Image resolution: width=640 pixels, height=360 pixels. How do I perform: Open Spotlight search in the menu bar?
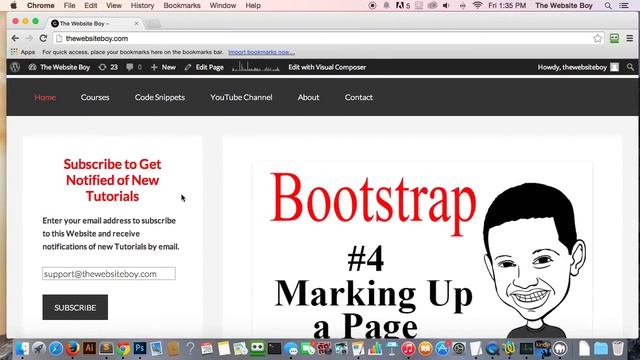coord(608,5)
